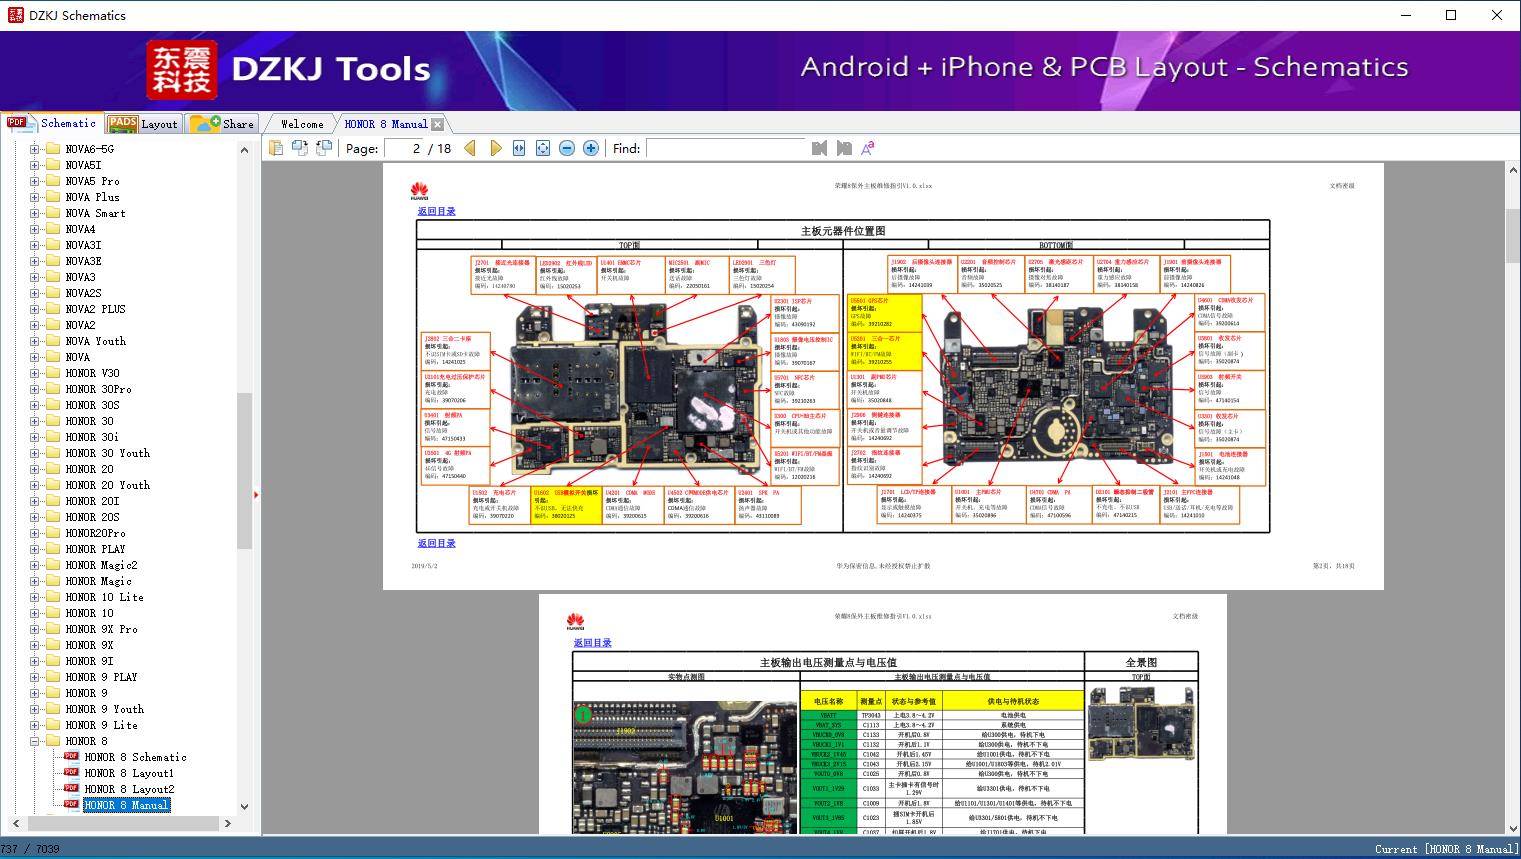
Task: Click the fit-to-page icon
Action: [x=543, y=148]
